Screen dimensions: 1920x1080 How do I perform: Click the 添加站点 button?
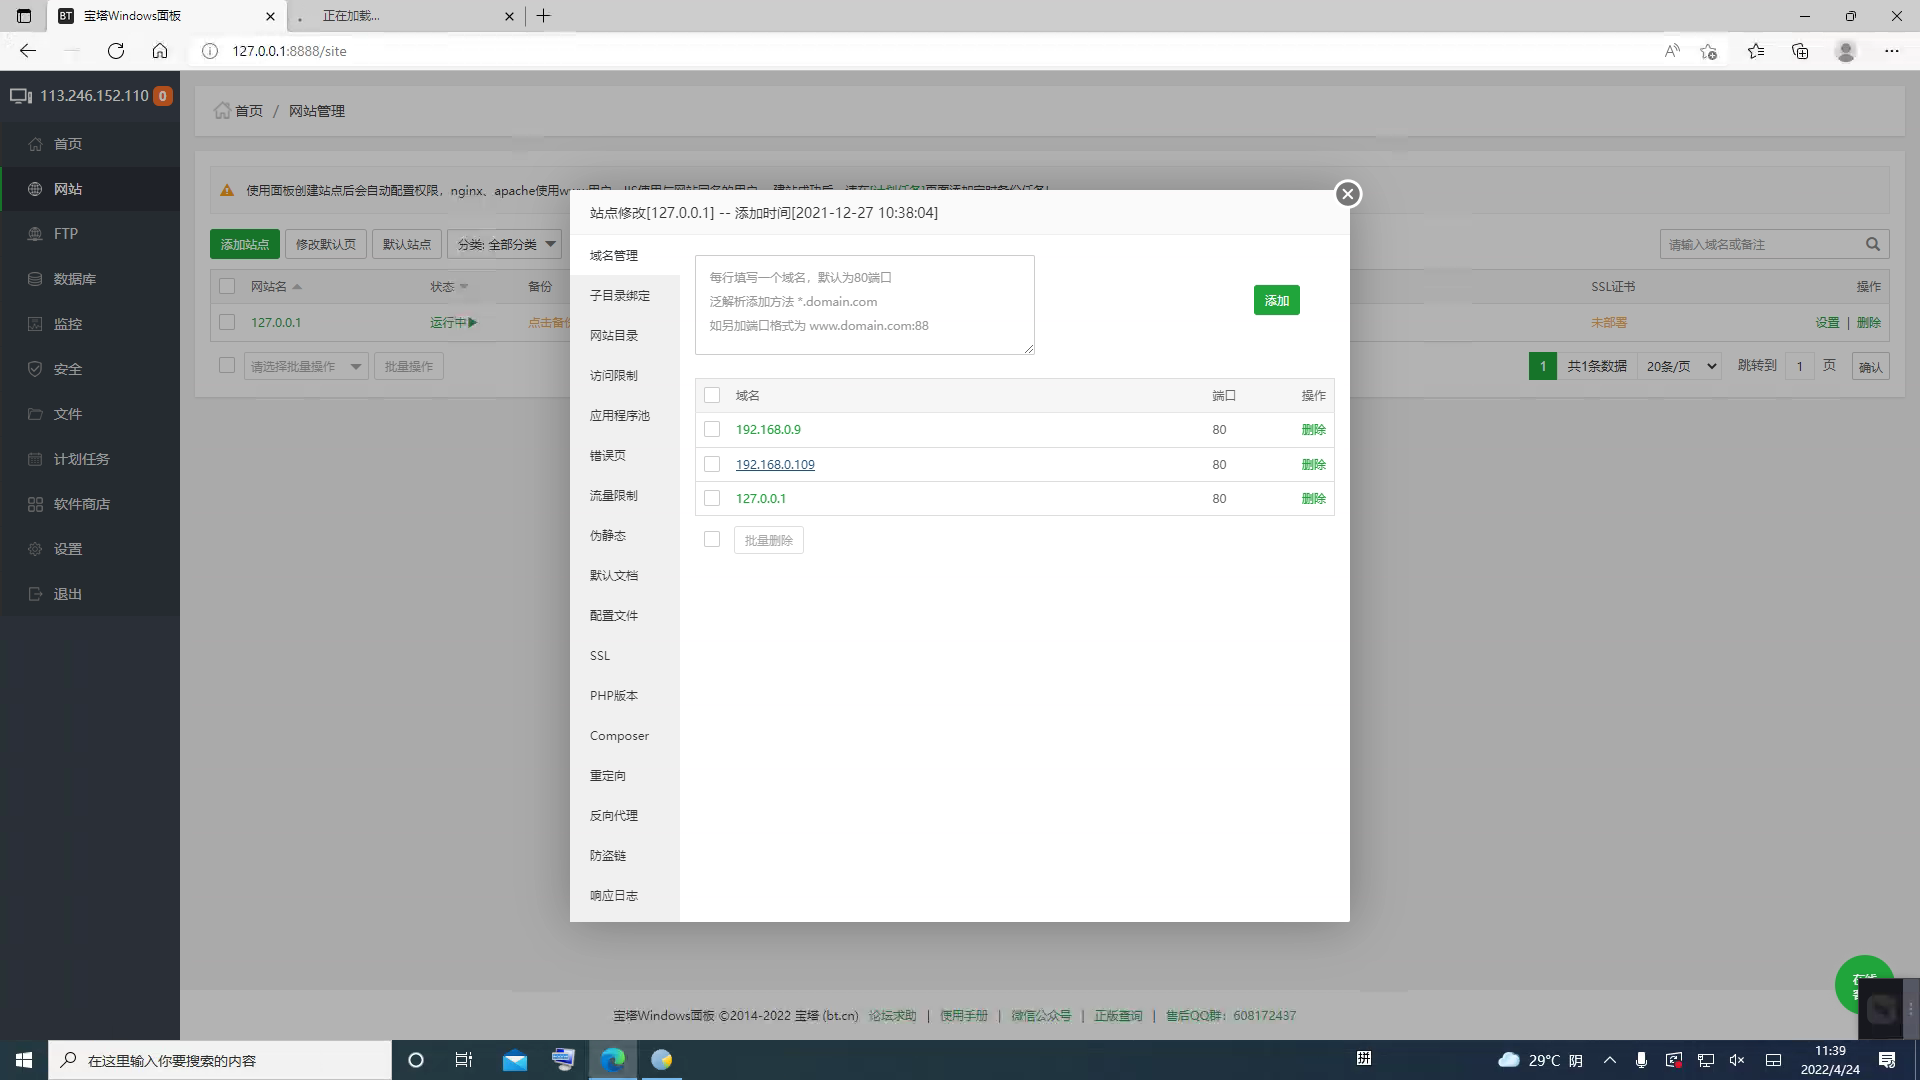point(245,244)
